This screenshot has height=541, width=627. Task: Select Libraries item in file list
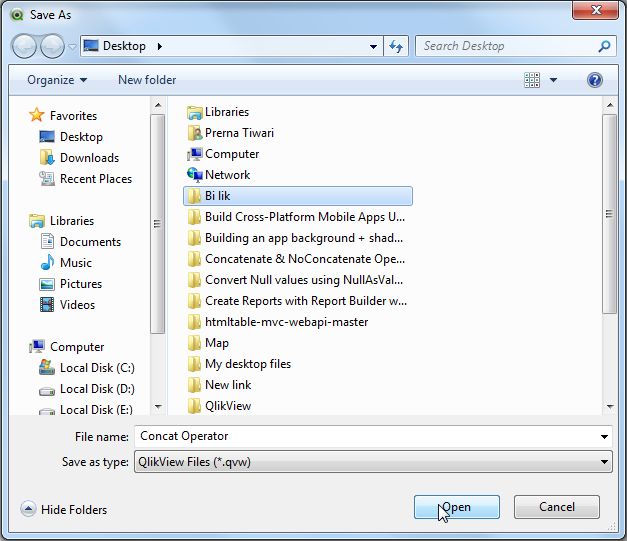pyautogui.click(x=218, y=112)
